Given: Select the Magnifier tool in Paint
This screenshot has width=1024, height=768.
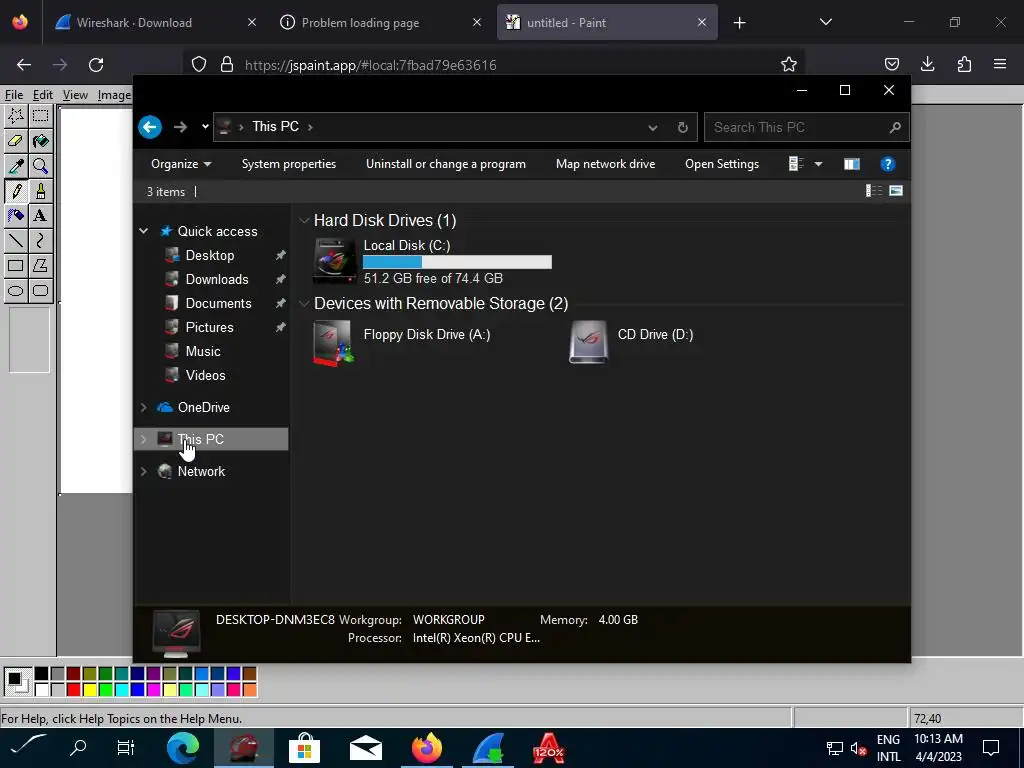Looking at the screenshot, I should (40, 166).
